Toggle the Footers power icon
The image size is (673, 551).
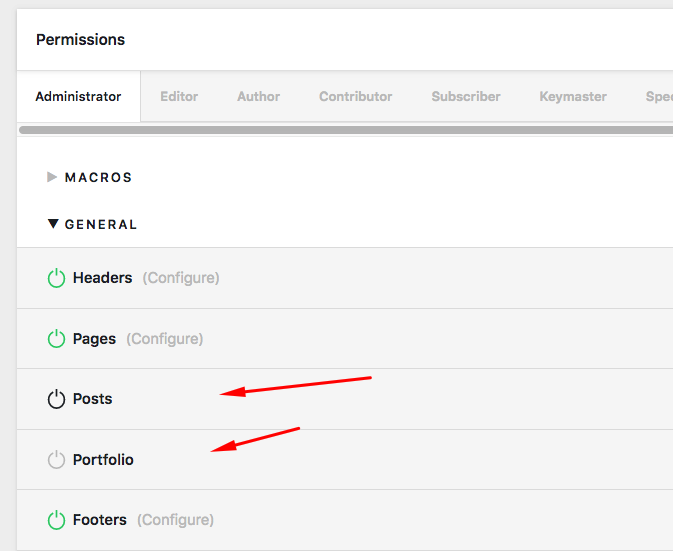(x=56, y=520)
